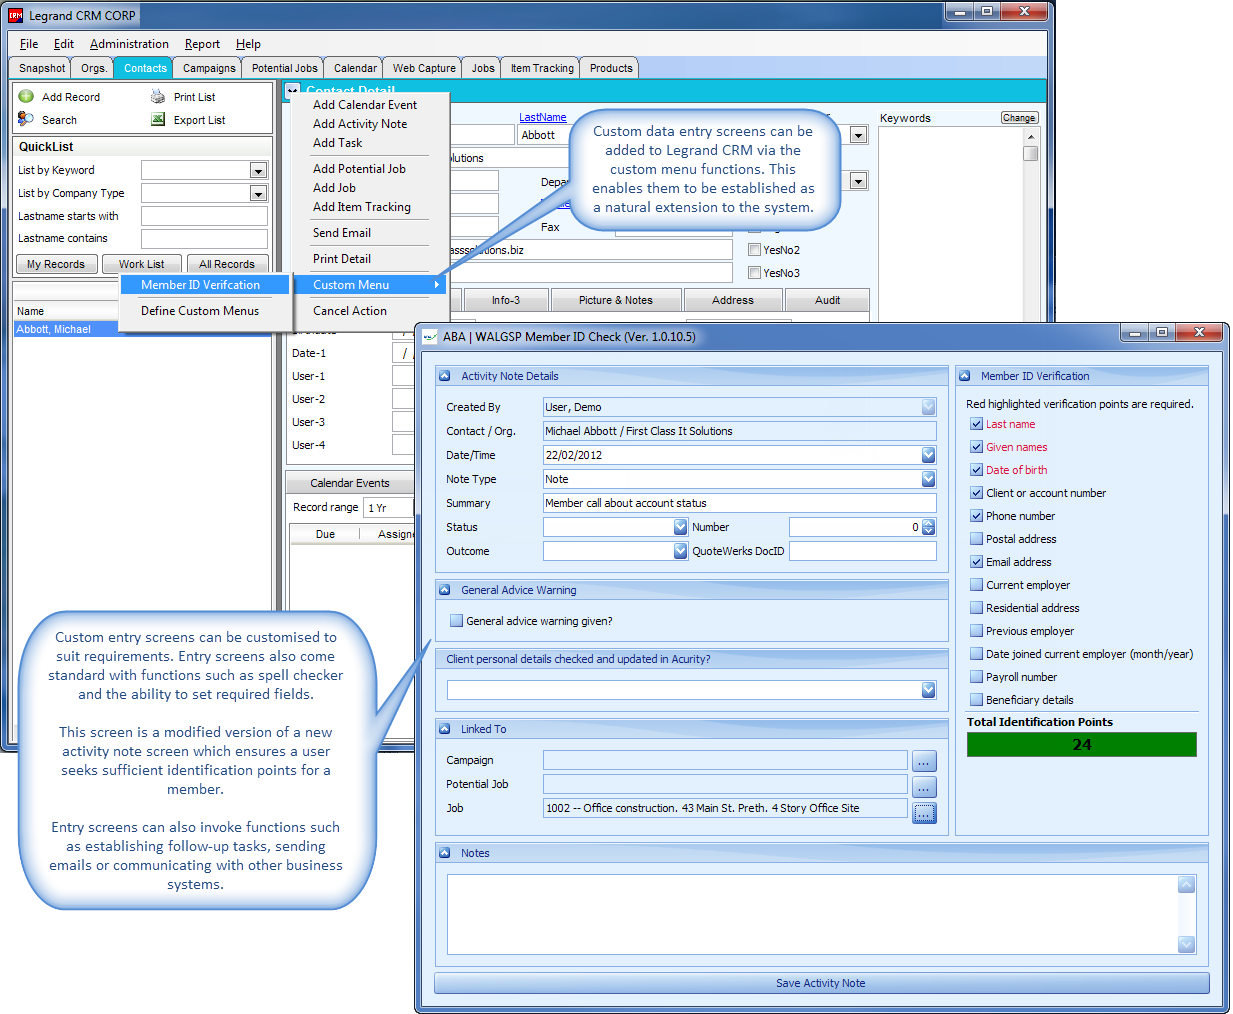Open the Status dropdown
The width and height of the screenshot is (1233, 1014).
pyautogui.click(x=680, y=527)
